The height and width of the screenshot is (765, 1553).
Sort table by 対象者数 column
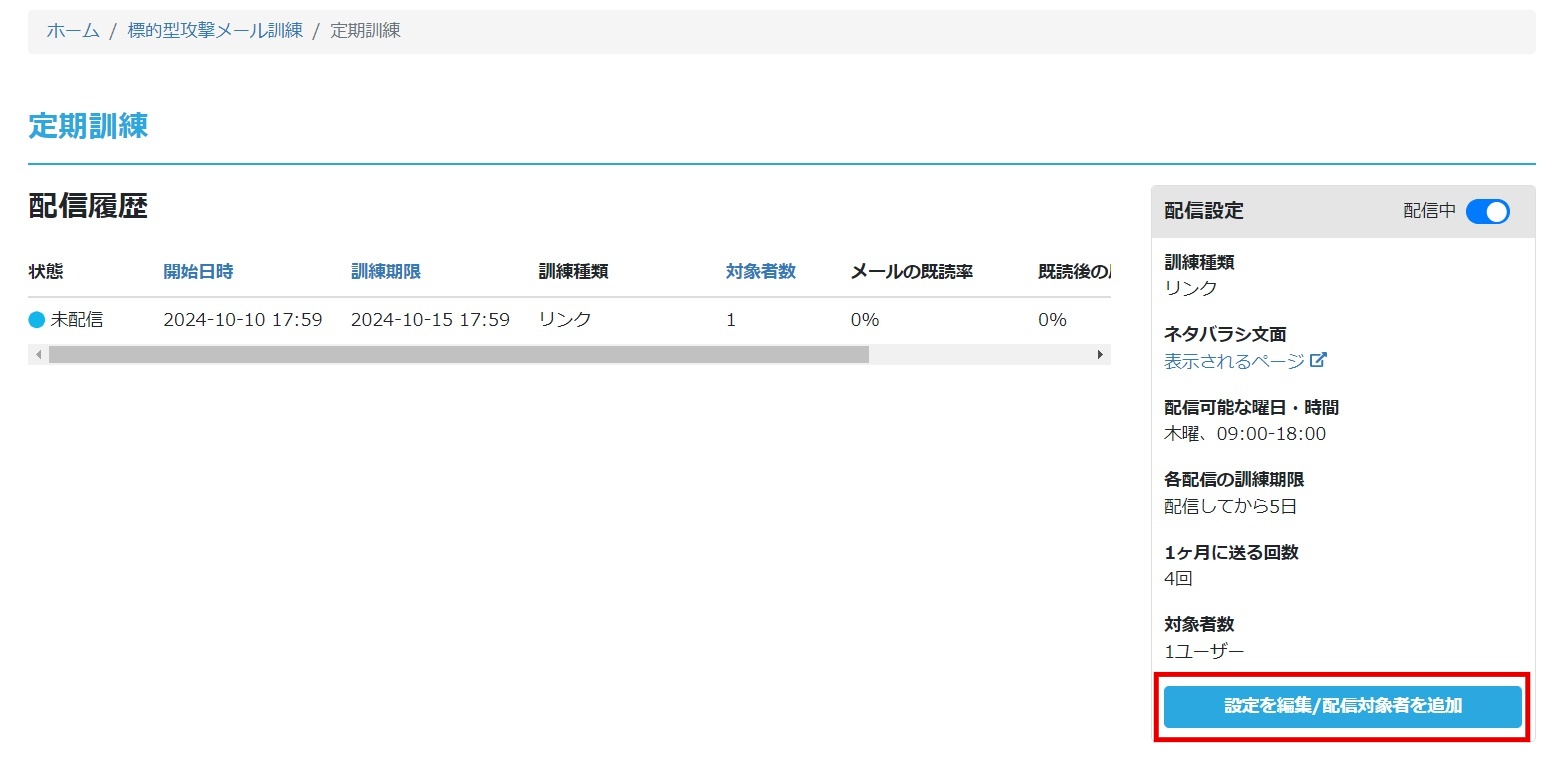760,271
